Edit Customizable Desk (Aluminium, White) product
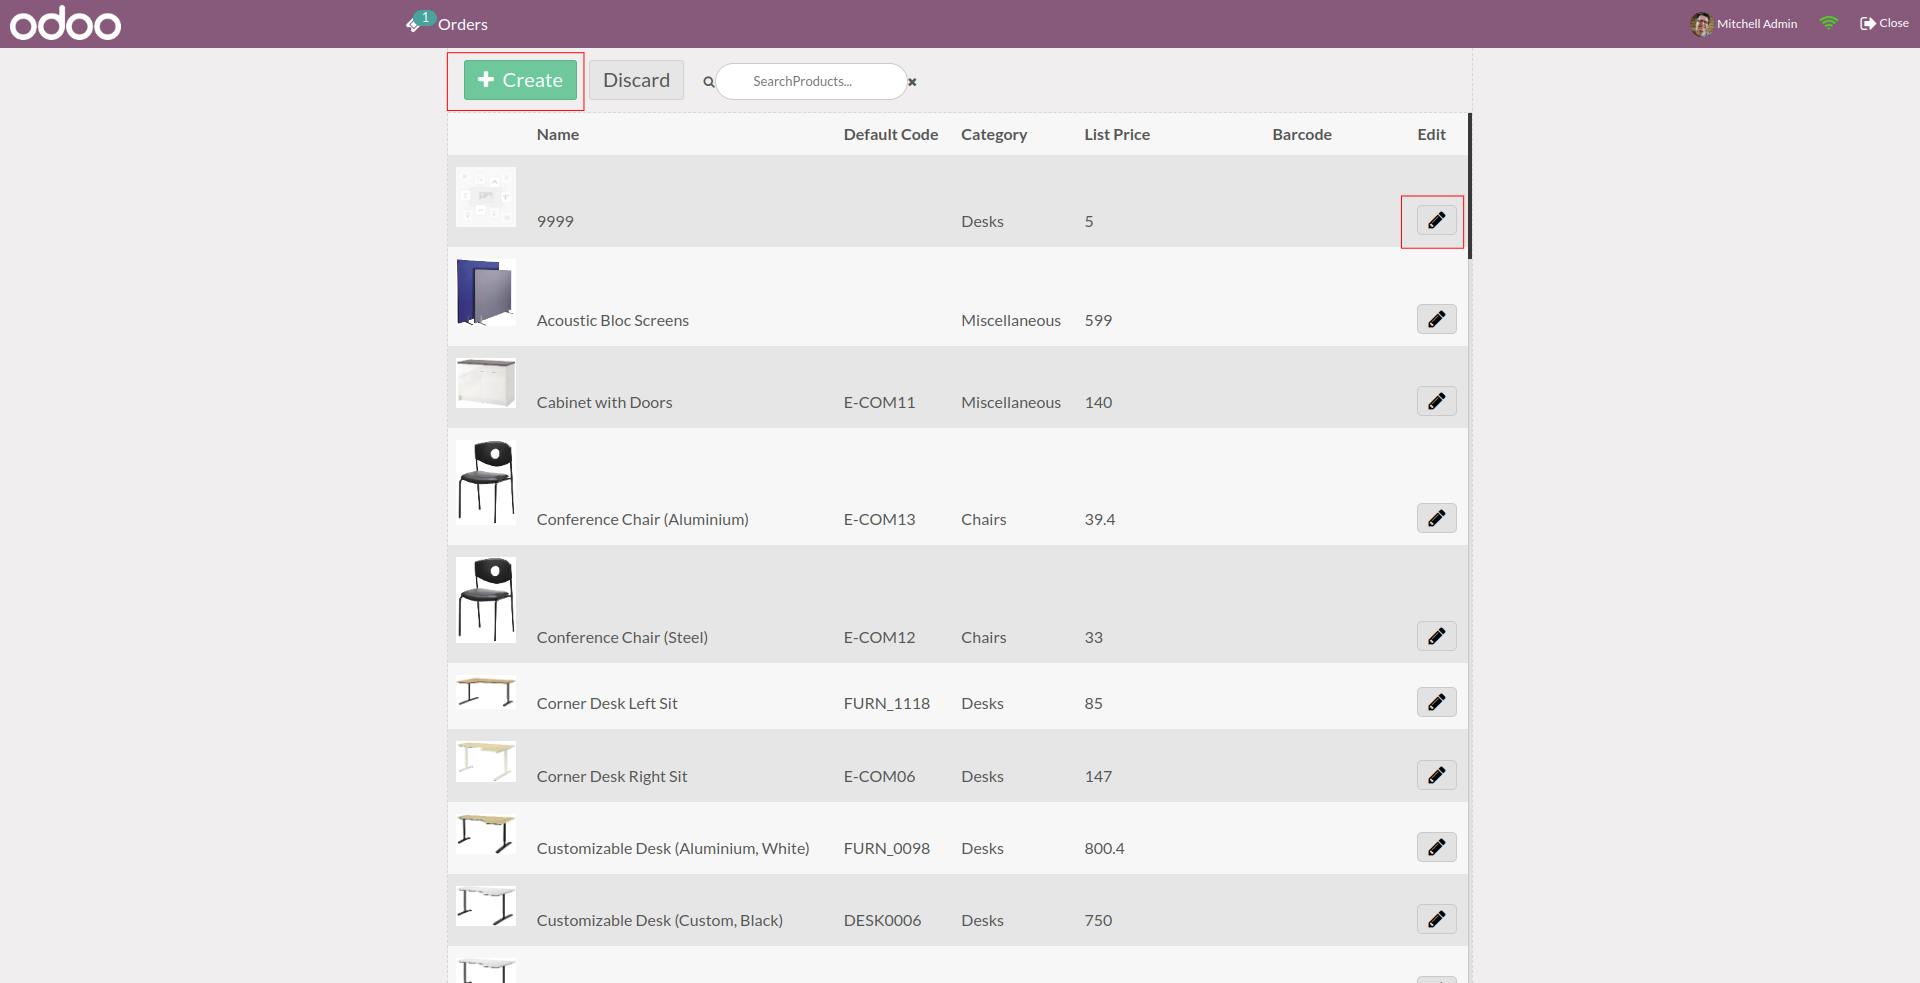1920x983 pixels. pyautogui.click(x=1436, y=847)
